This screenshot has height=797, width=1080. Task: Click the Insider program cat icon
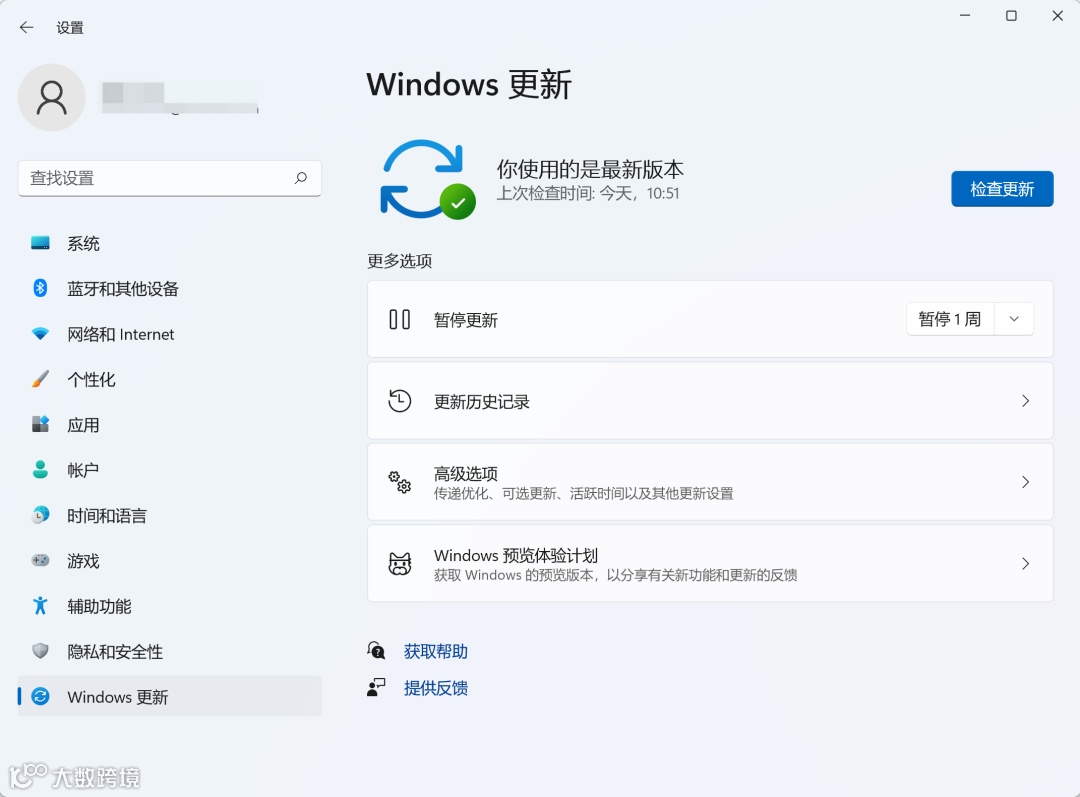pos(399,563)
